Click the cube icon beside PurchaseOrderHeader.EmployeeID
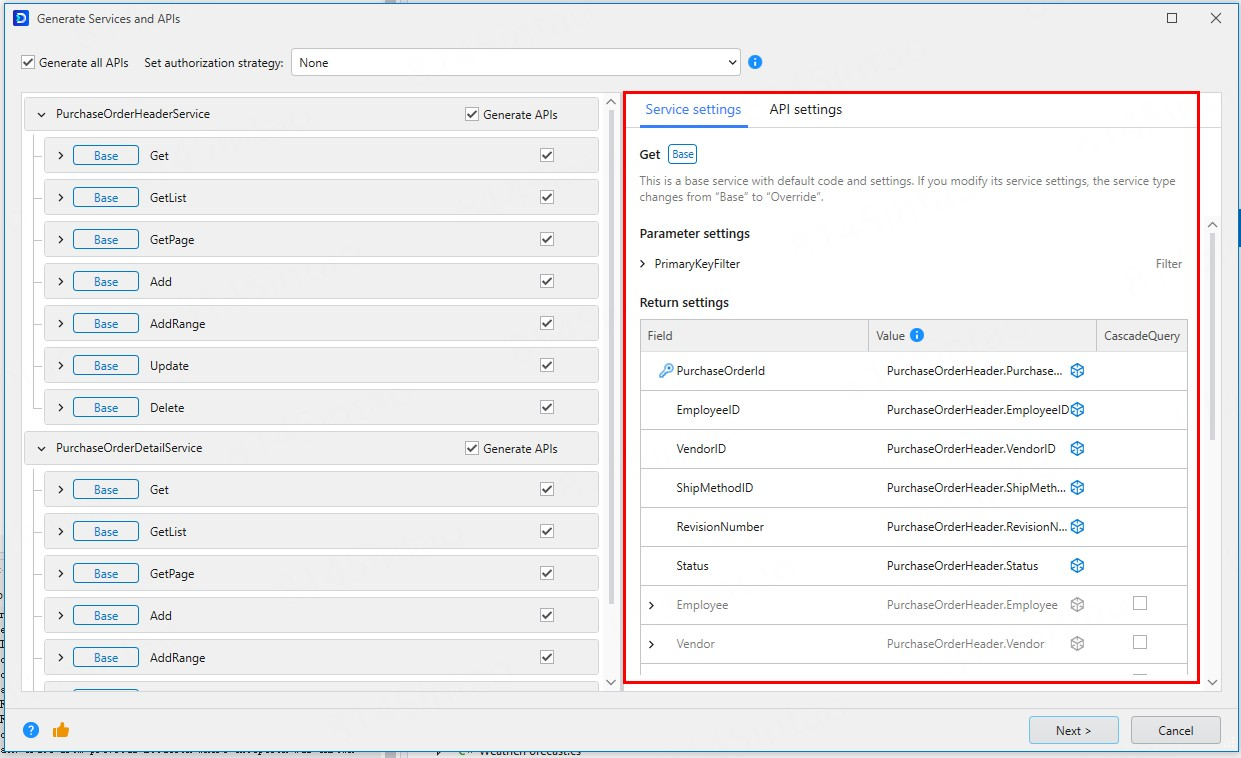Screen dimensions: 1241x758 tap(1077, 410)
